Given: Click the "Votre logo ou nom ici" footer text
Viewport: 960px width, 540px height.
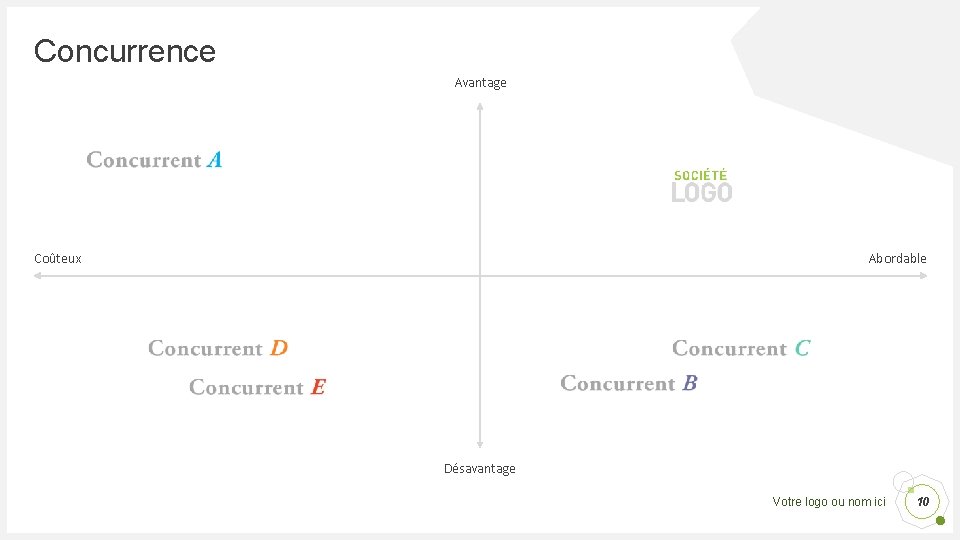Looking at the screenshot, I should click(829, 502).
